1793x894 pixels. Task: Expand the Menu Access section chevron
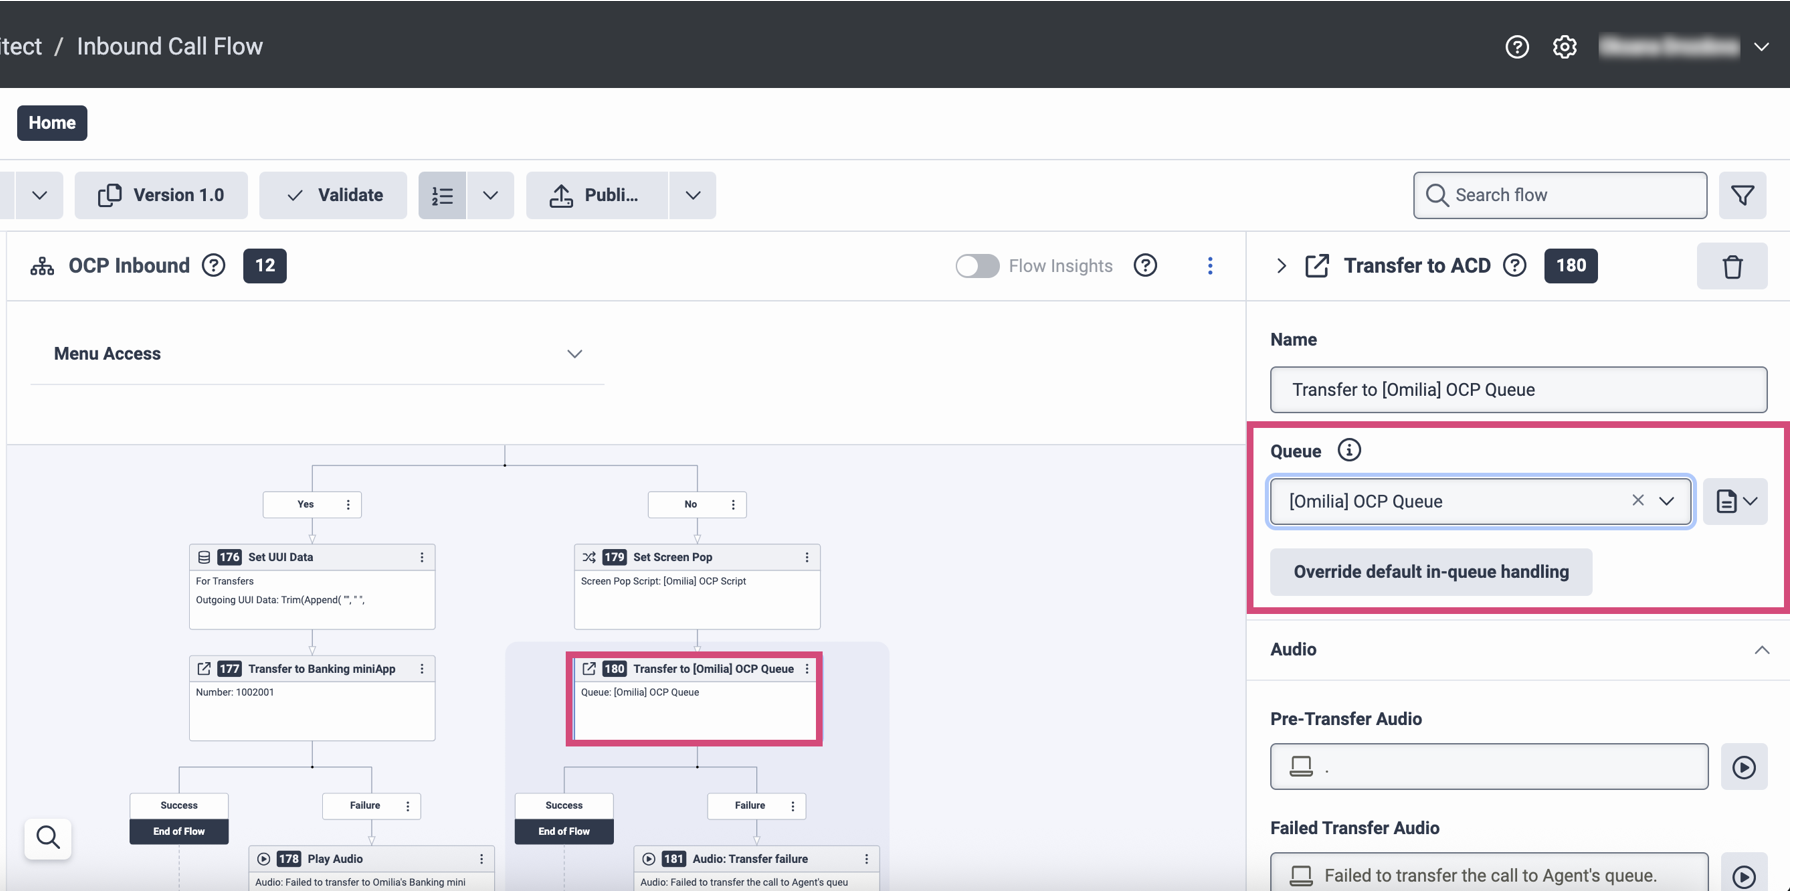574,354
